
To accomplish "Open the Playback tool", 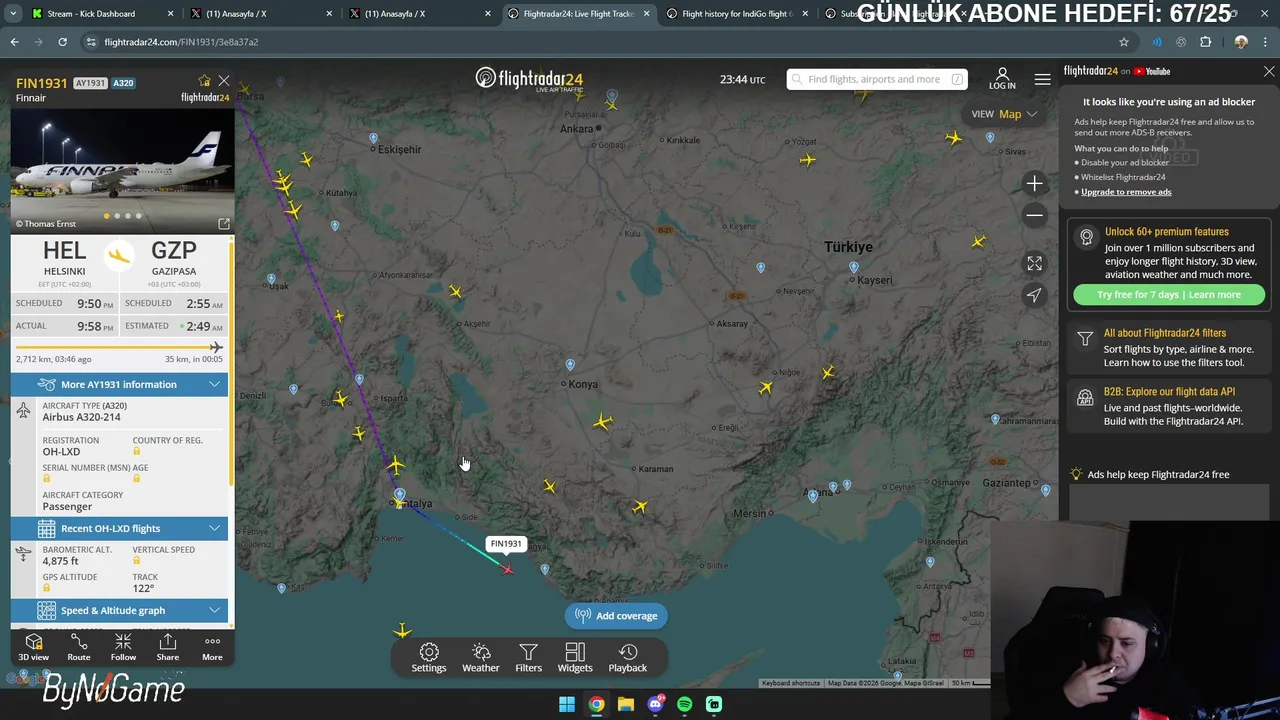I will 628,658.
